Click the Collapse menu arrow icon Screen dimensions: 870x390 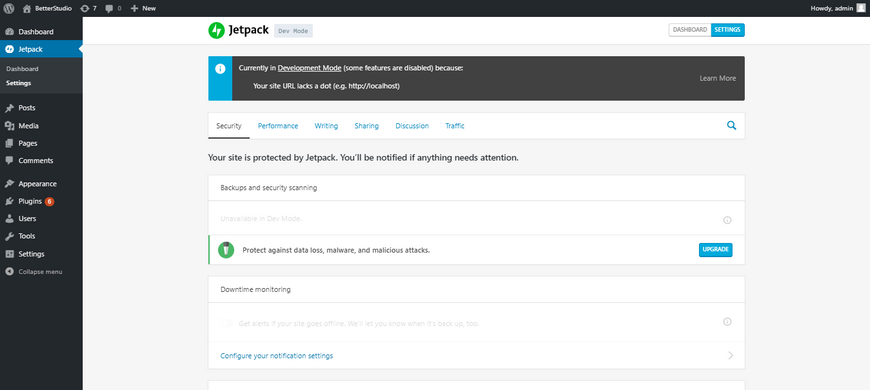tap(9, 272)
